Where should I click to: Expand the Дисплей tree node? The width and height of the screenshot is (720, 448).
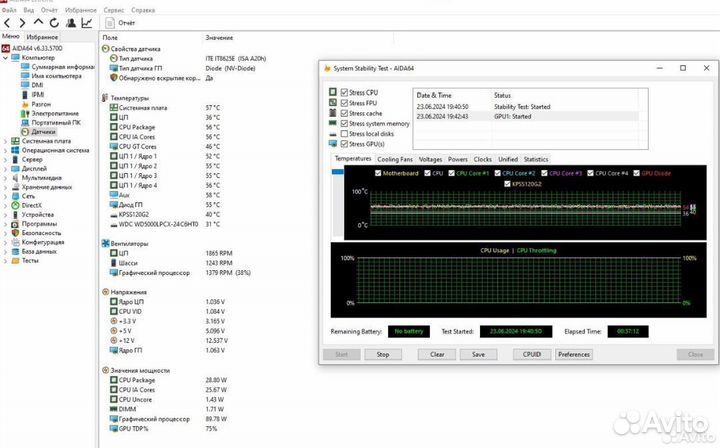point(6,169)
